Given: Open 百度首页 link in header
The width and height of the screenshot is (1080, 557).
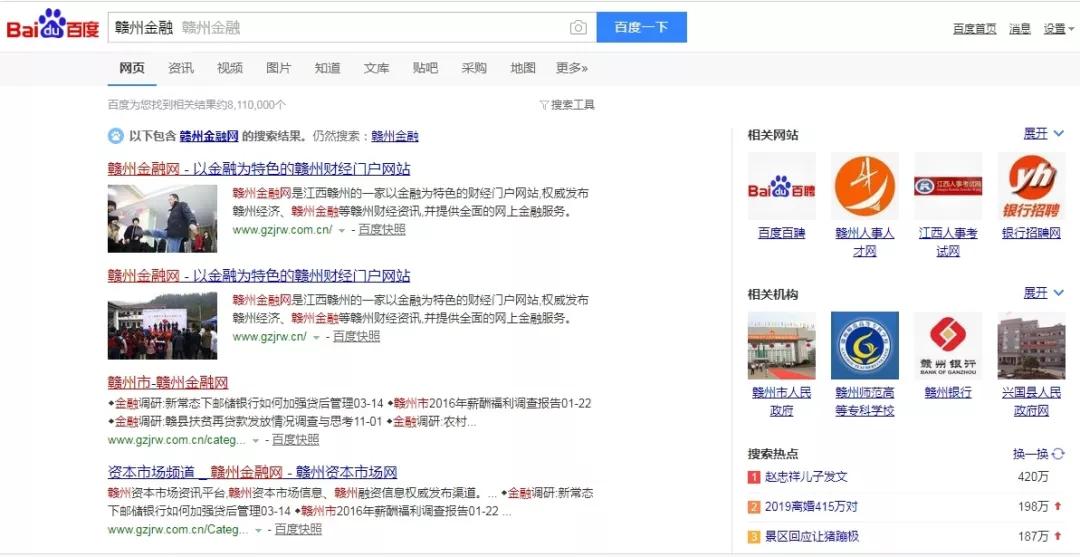Looking at the screenshot, I should click(x=974, y=28).
